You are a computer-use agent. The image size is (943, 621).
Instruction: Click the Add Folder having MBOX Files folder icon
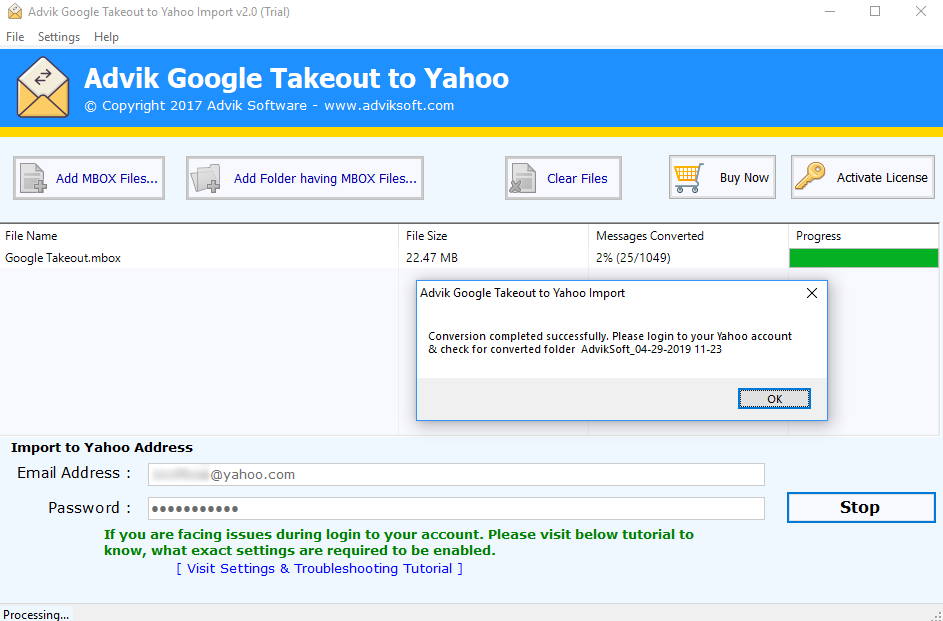click(206, 178)
